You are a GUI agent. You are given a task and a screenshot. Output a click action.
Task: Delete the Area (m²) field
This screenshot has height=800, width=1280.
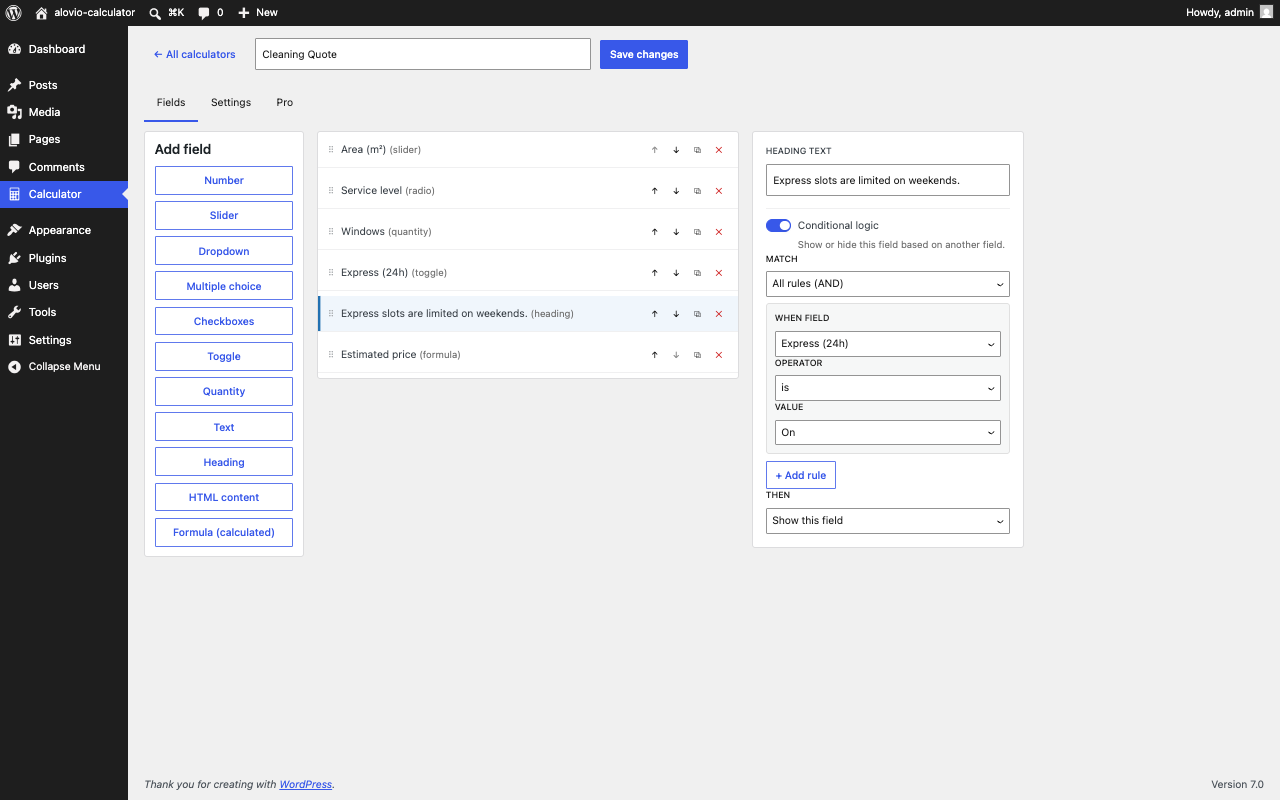click(x=718, y=150)
